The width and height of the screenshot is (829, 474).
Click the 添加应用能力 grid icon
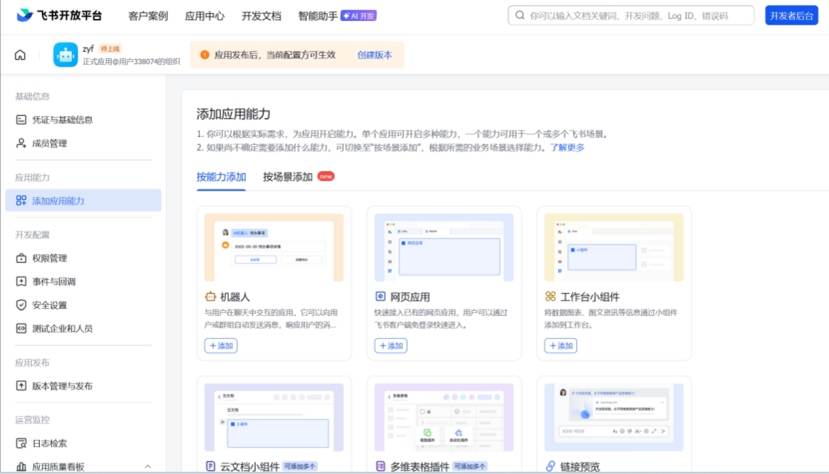(x=21, y=201)
